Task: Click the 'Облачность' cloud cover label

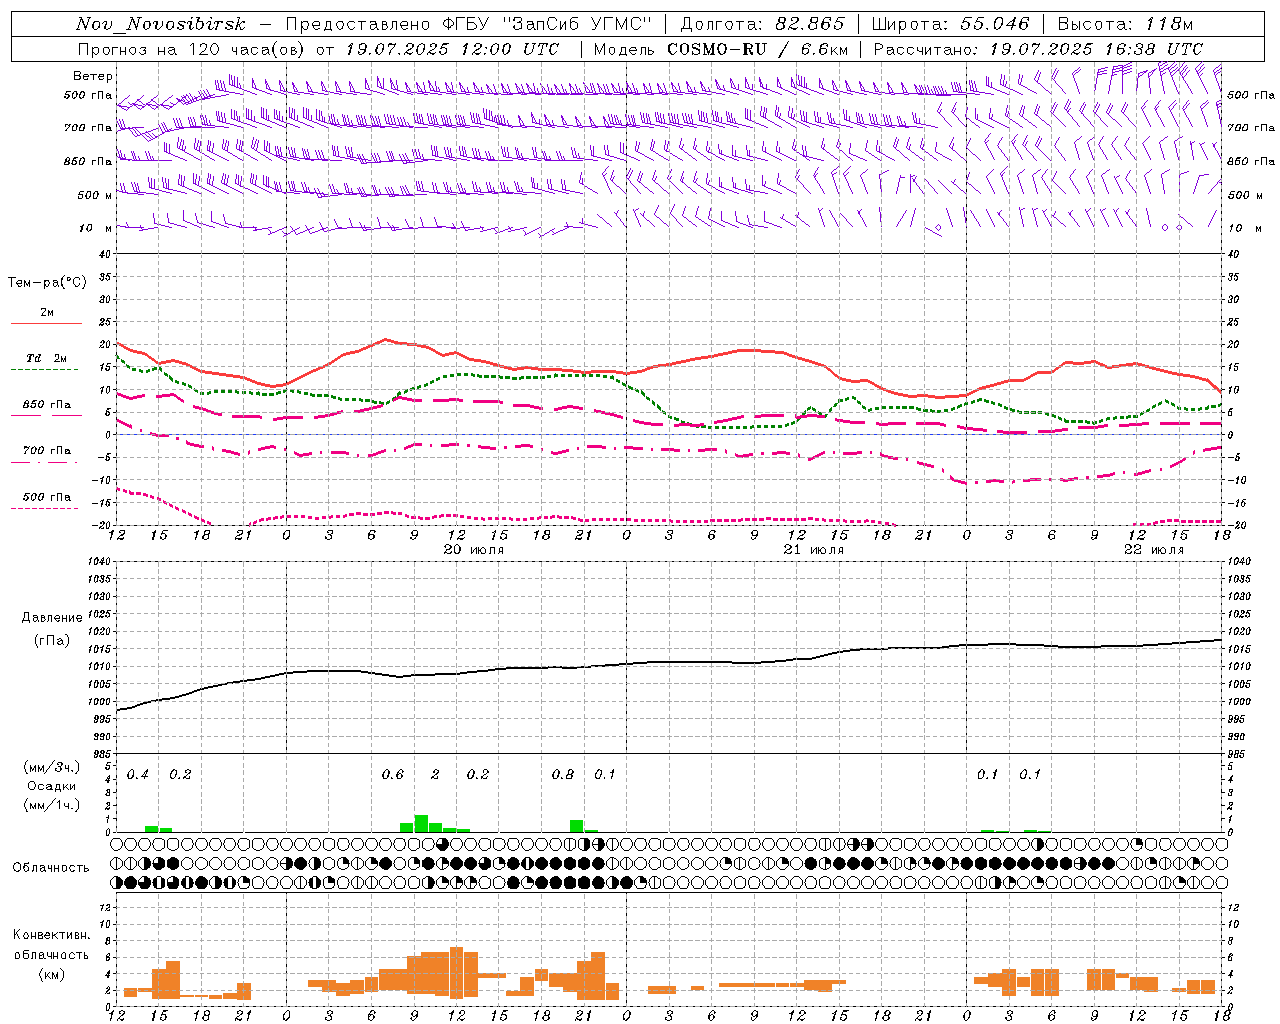Action: point(51,868)
